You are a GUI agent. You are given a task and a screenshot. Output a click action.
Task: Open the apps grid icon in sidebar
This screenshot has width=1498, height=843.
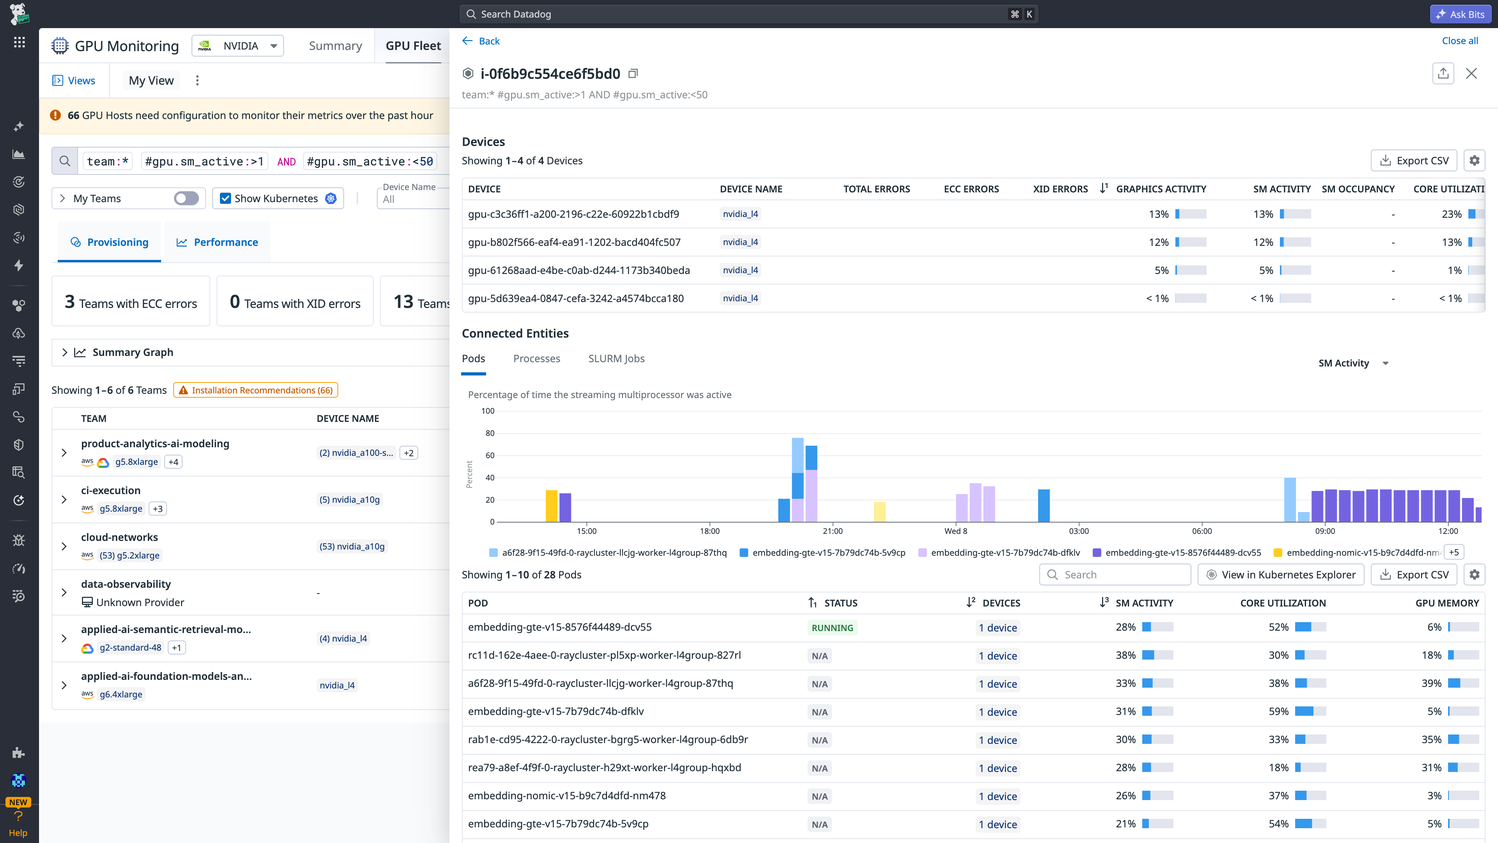[19, 42]
